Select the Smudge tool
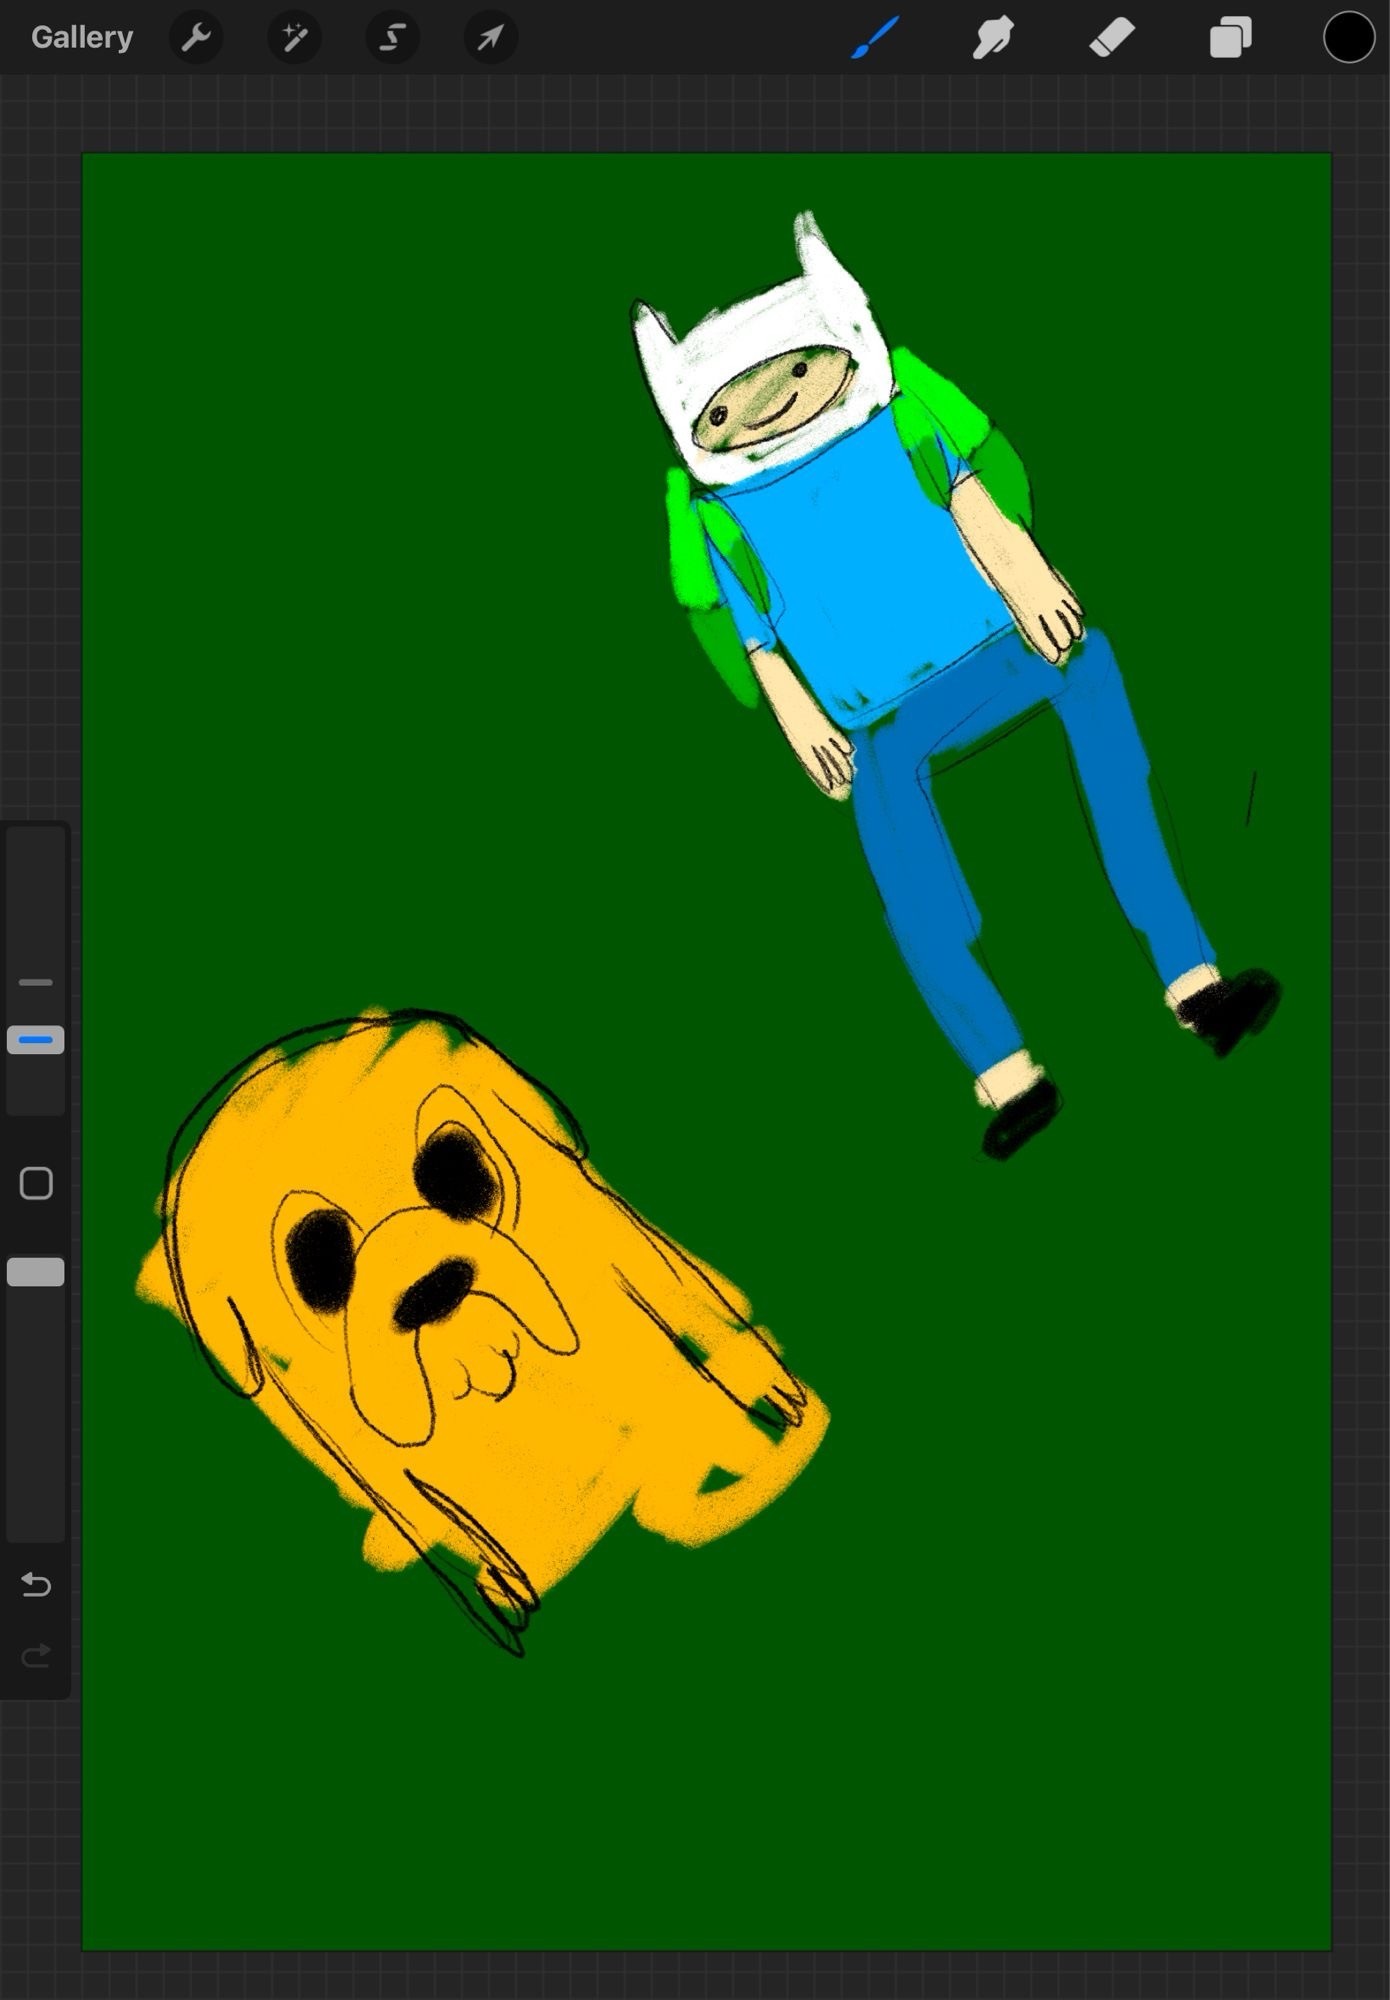1390x2000 pixels. click(x=993, y=38)
